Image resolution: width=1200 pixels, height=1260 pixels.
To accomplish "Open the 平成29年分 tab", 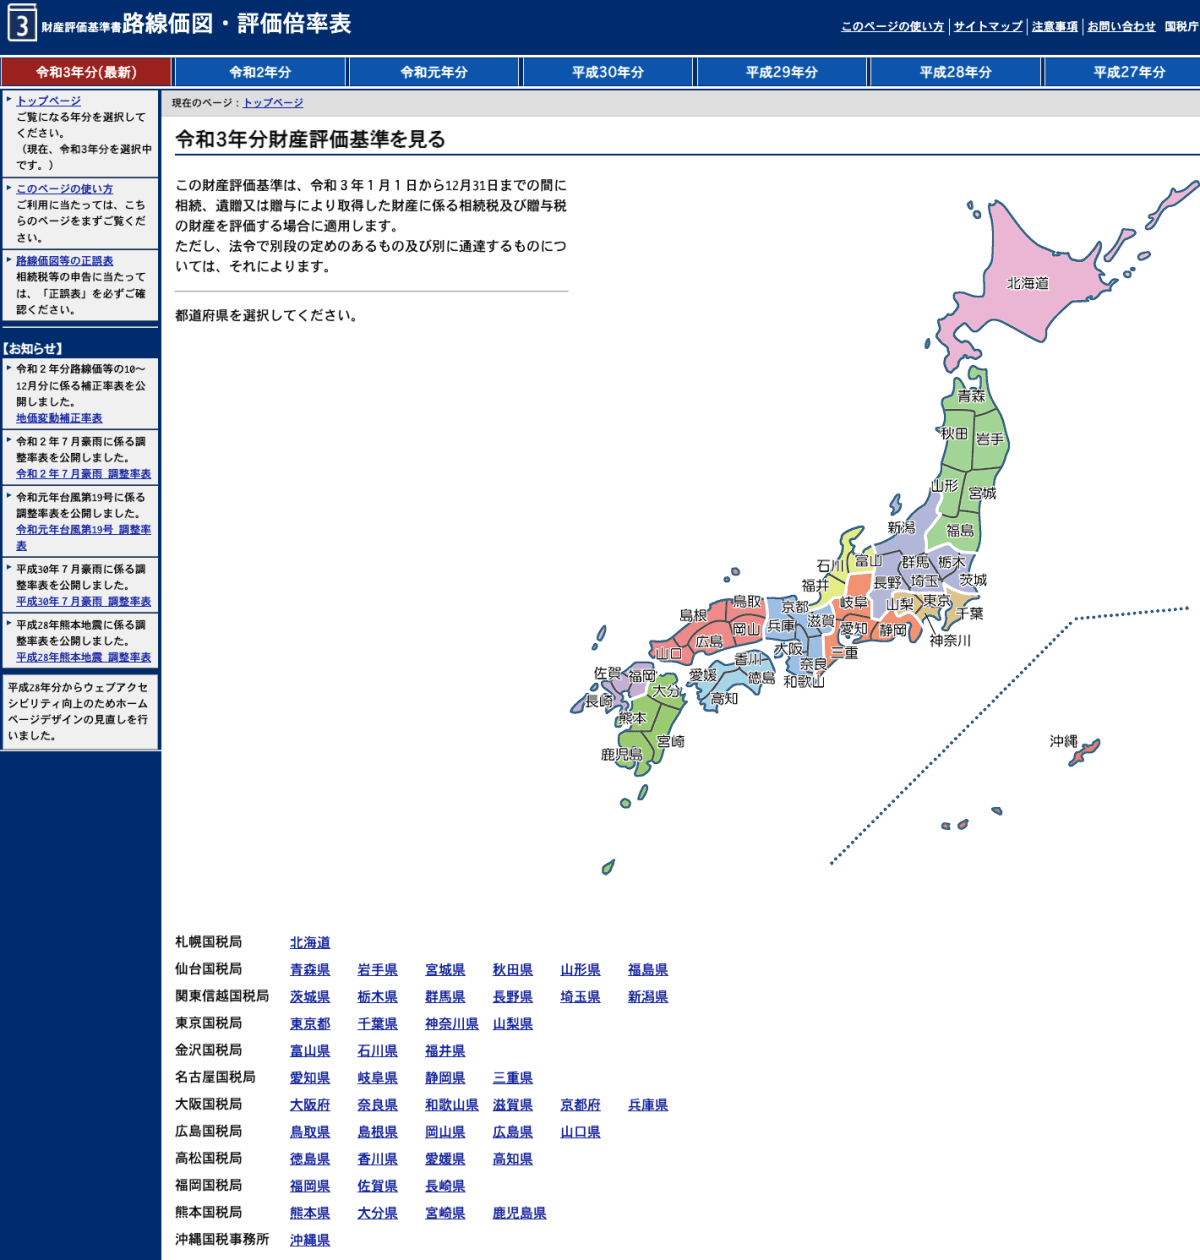I will coord(782,72).
